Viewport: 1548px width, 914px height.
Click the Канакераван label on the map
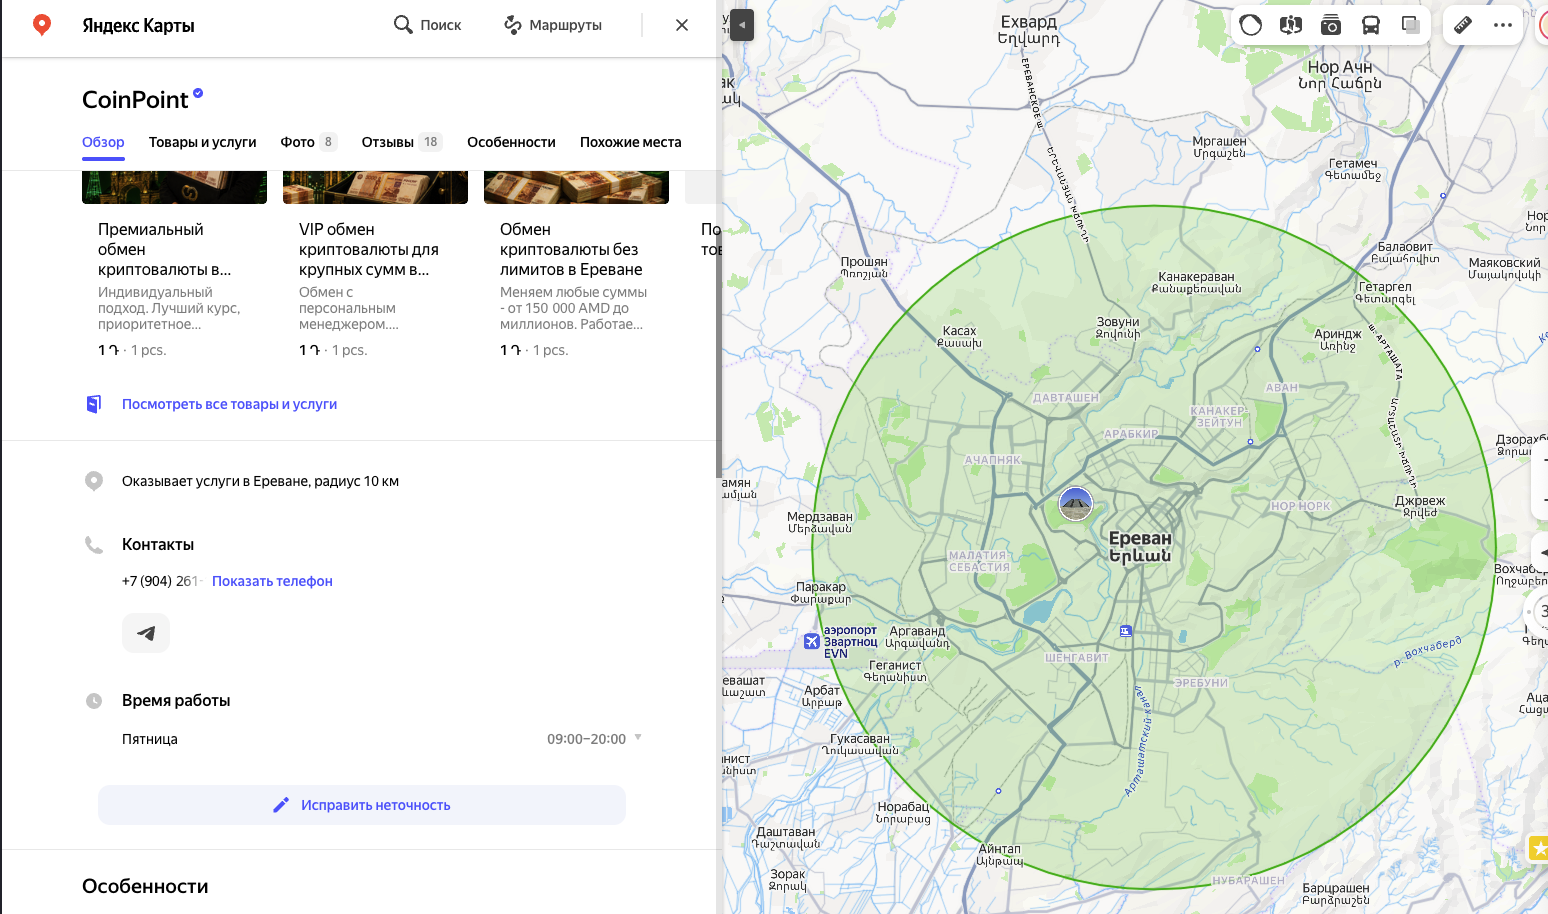[1196, 283]
